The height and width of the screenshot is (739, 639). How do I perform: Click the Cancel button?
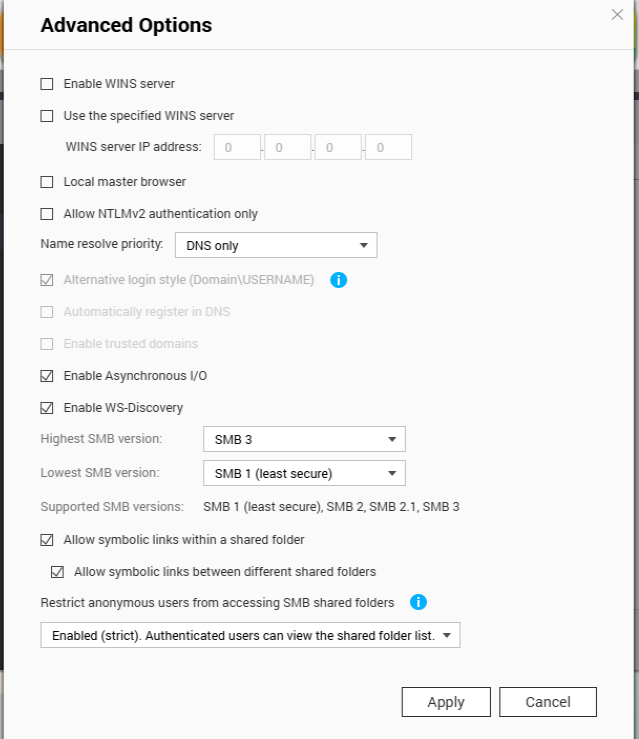pyautogui.click(x=548, y=702)
